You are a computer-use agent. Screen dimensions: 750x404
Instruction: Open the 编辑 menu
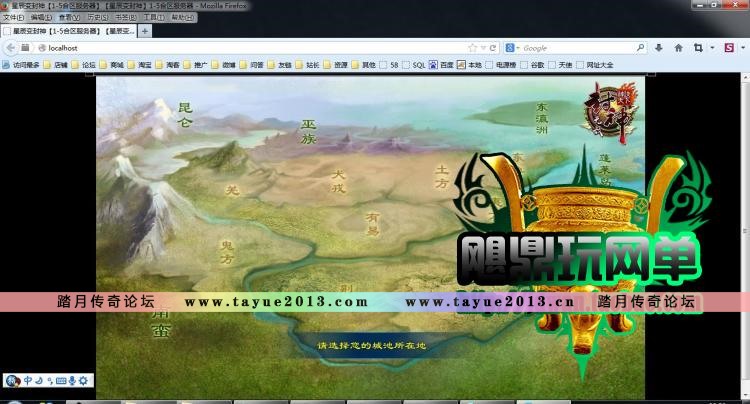pyautogui.click(x=41, y=17)
